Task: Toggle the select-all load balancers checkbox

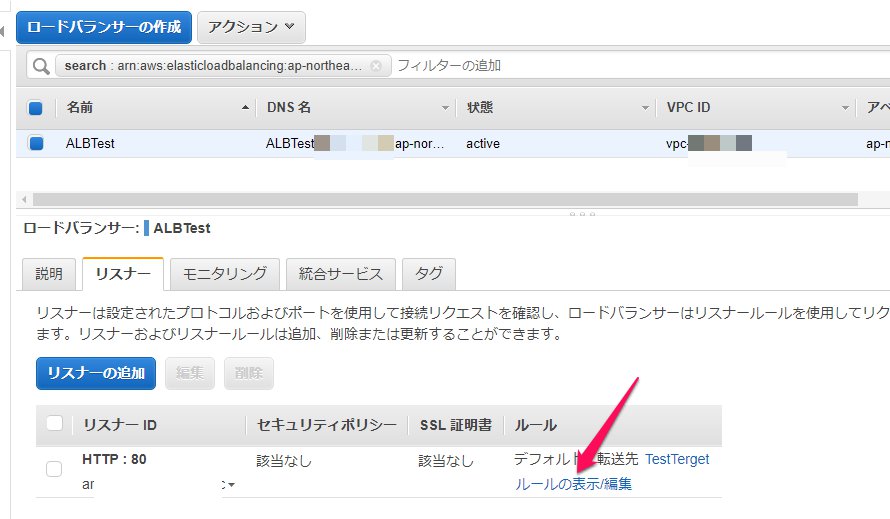Action: [36, 108]
